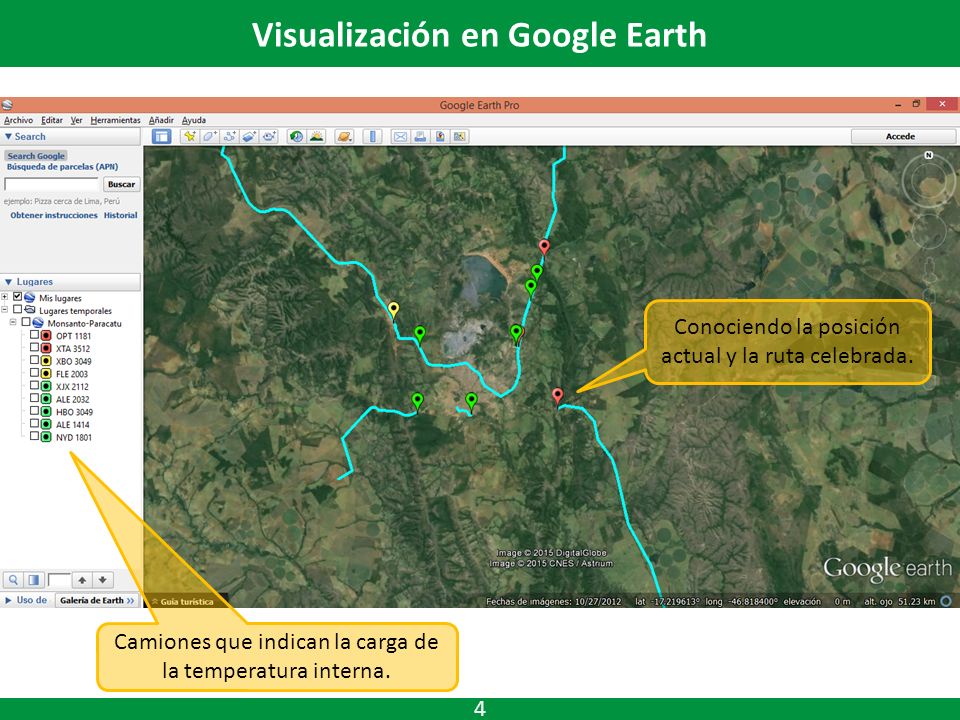
Task: Click the Fechas de imágenes date in status bar
Action: click(553, 602)
